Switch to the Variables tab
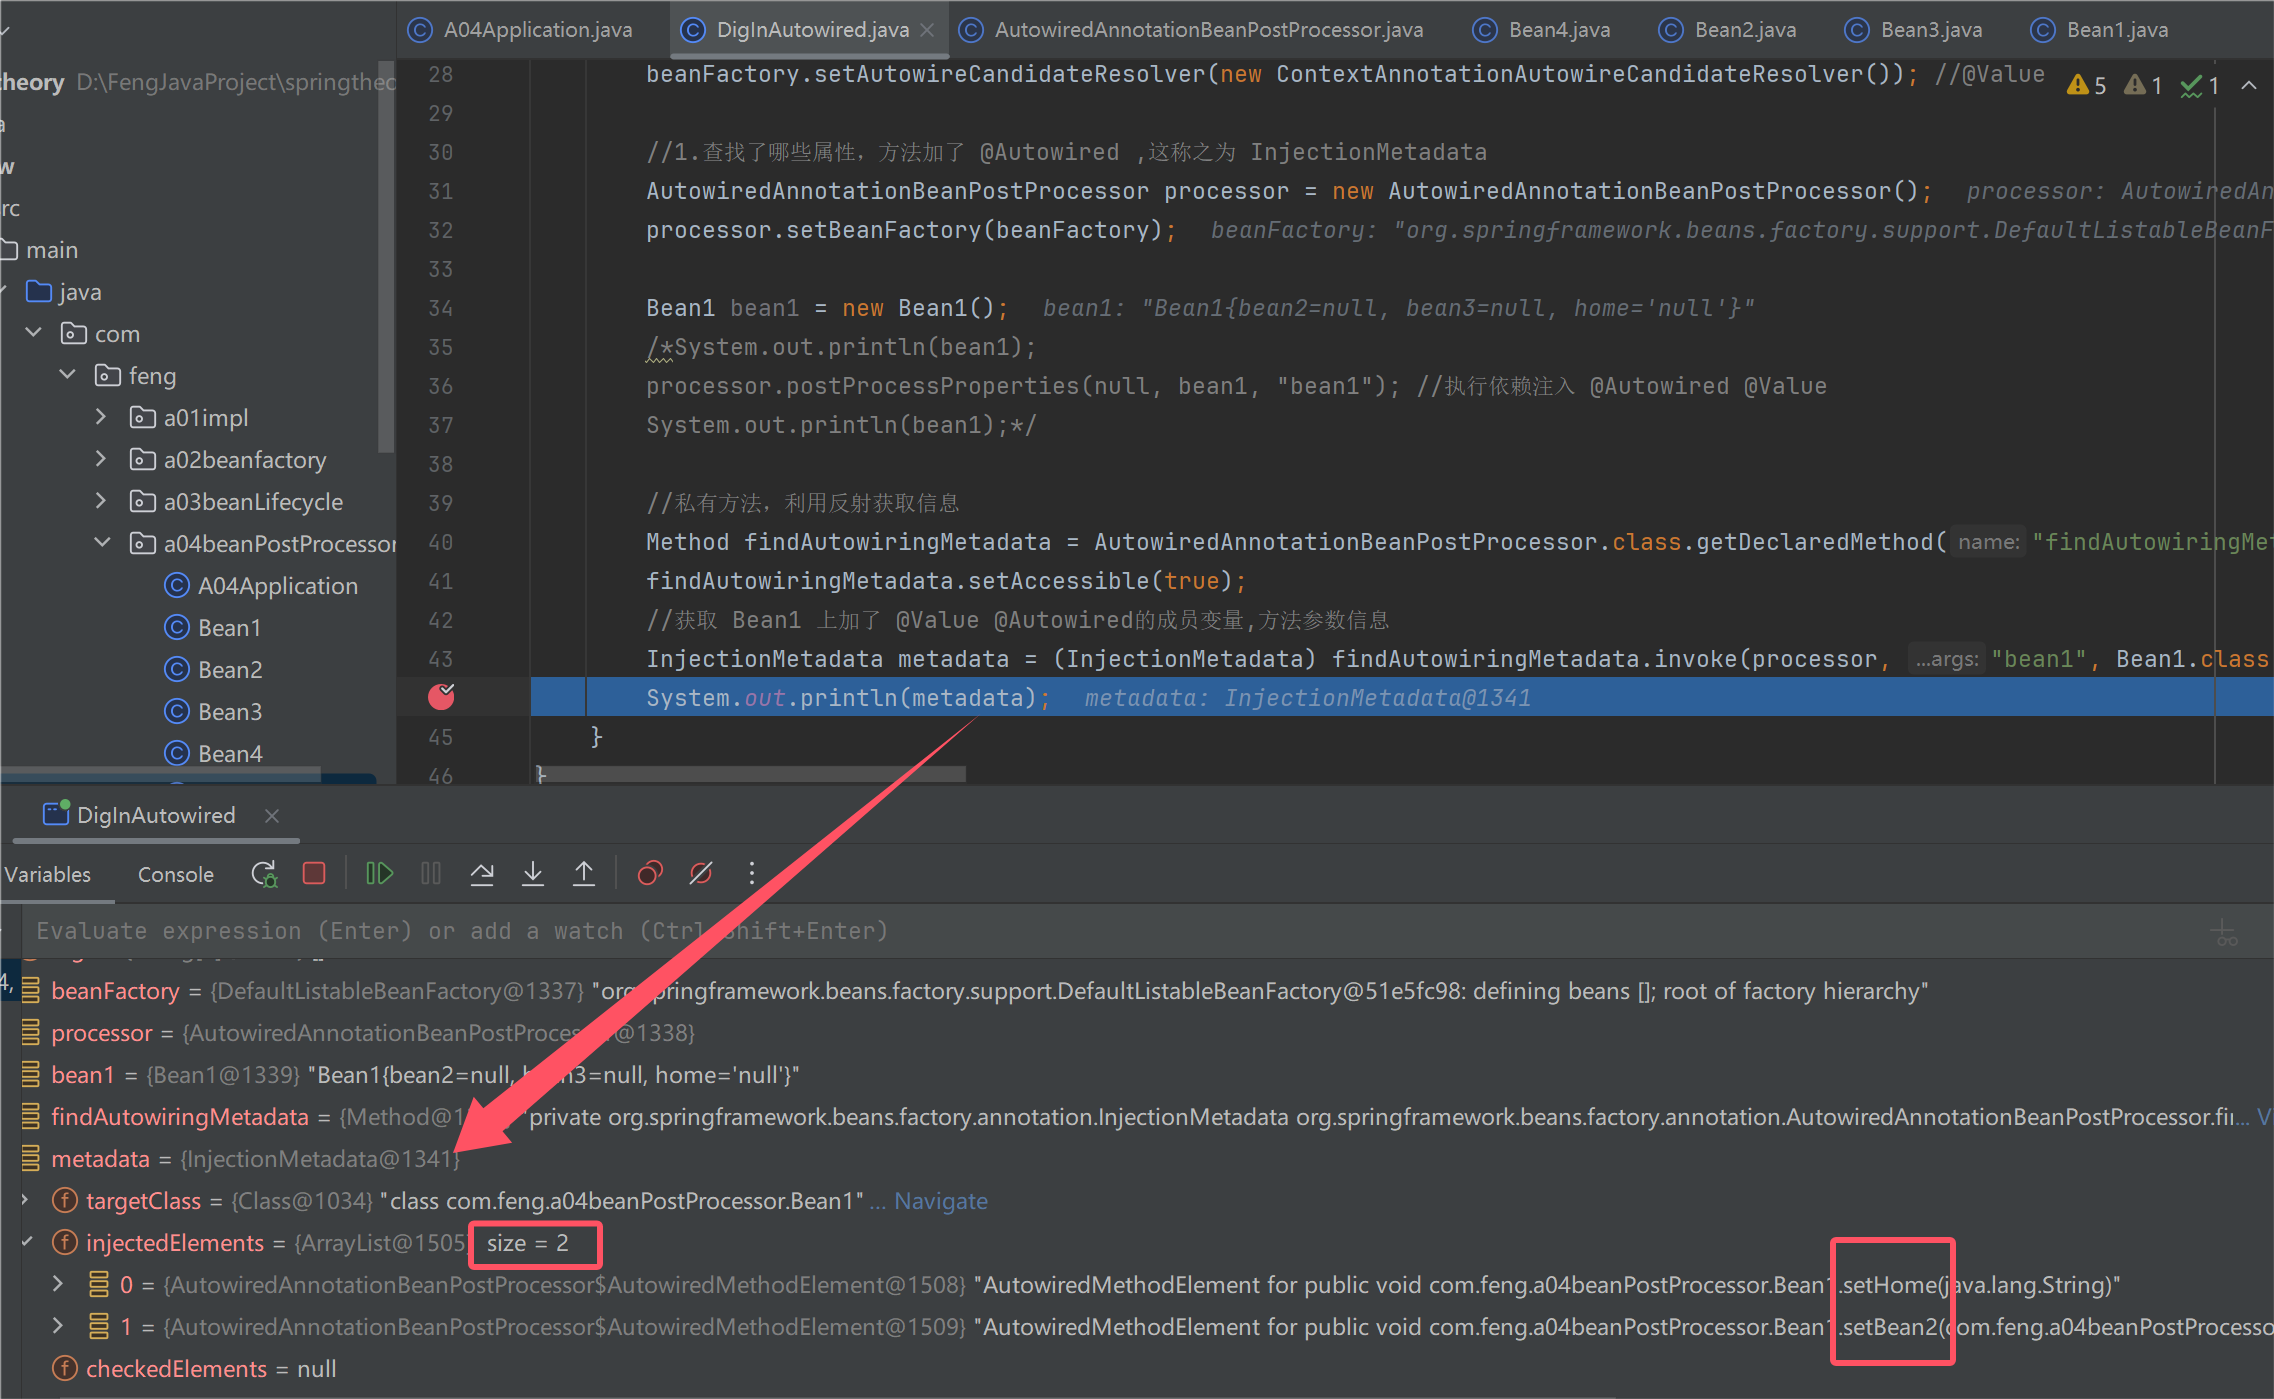This screenshot has height=1399, width=2274. pos(47,874)
